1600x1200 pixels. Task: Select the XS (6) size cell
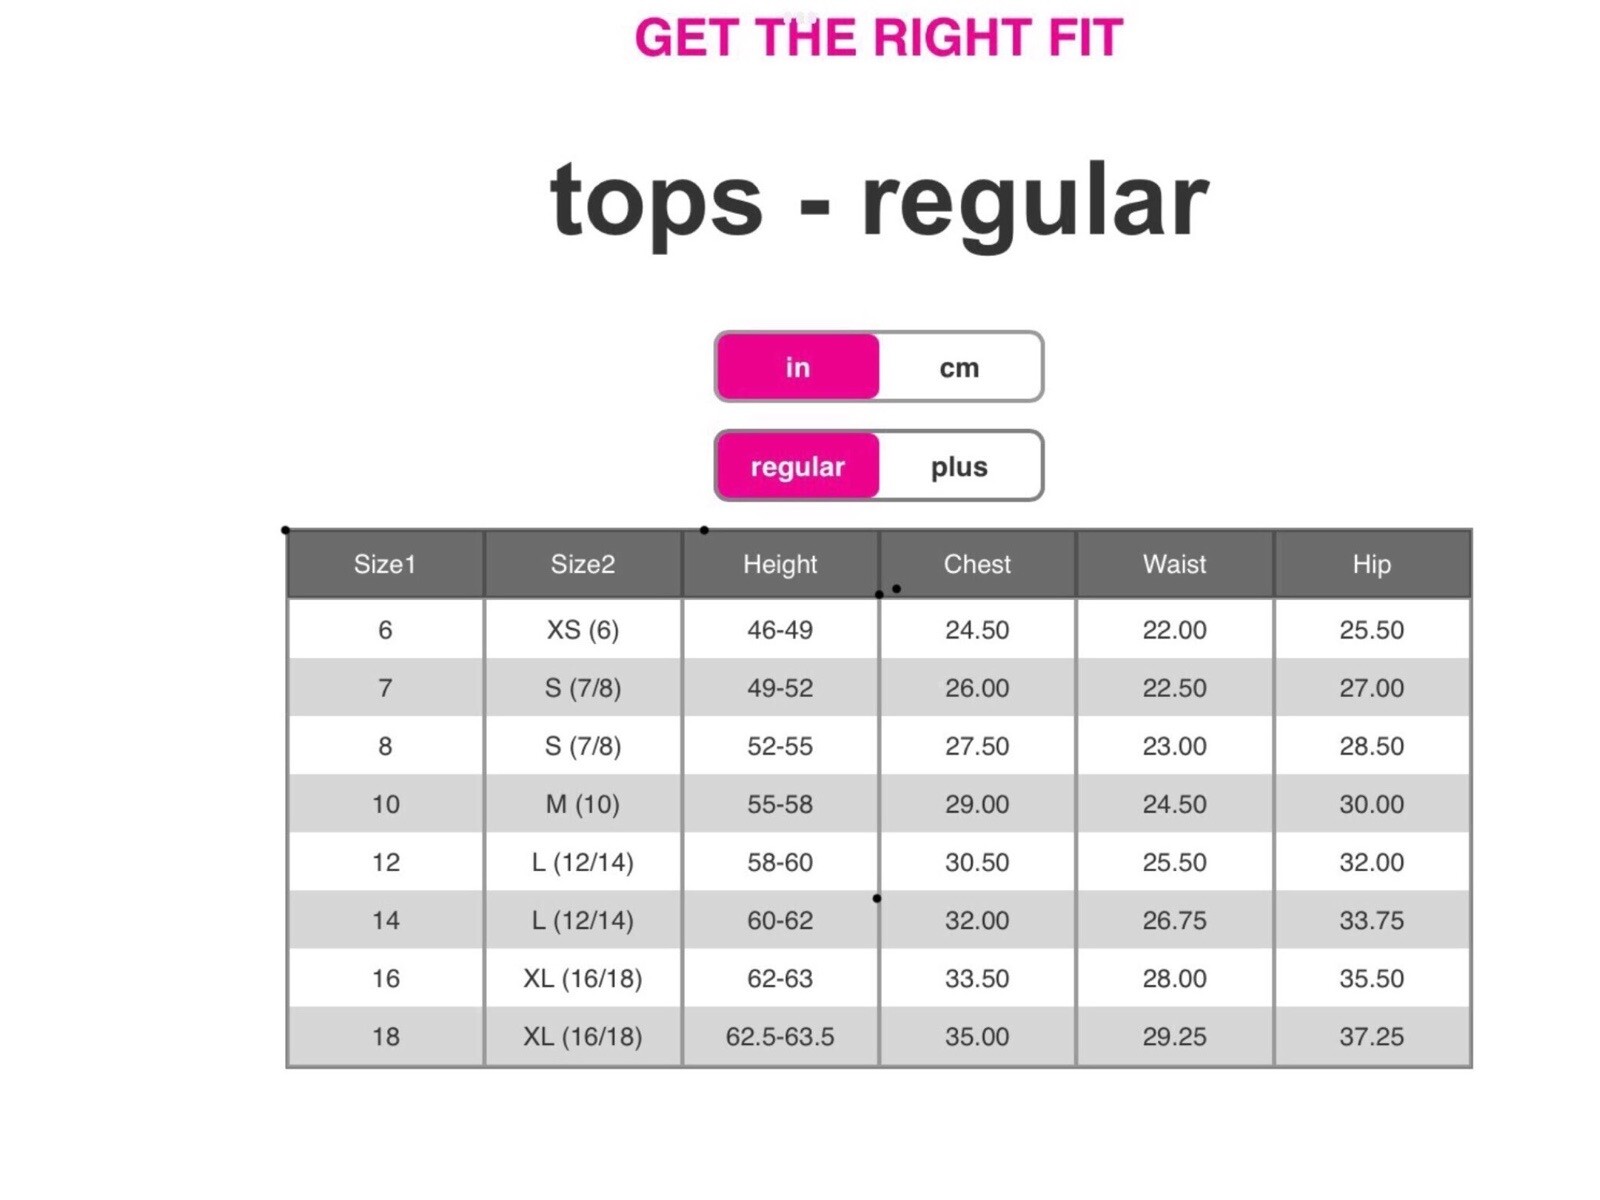(582, 630)
